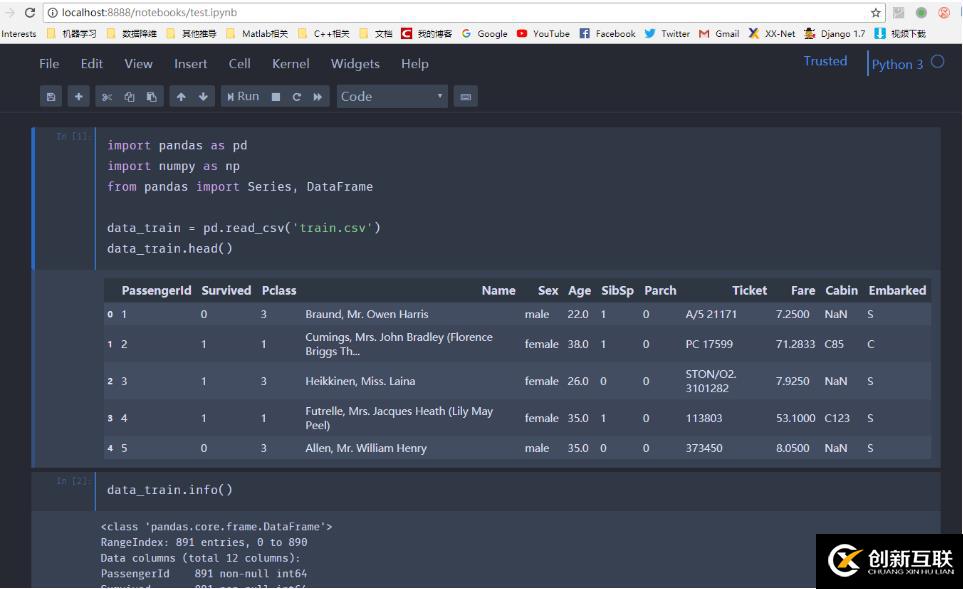963x589 pixels.
Task: Open the Facebook bookmark
Action: tap(607, 34)
